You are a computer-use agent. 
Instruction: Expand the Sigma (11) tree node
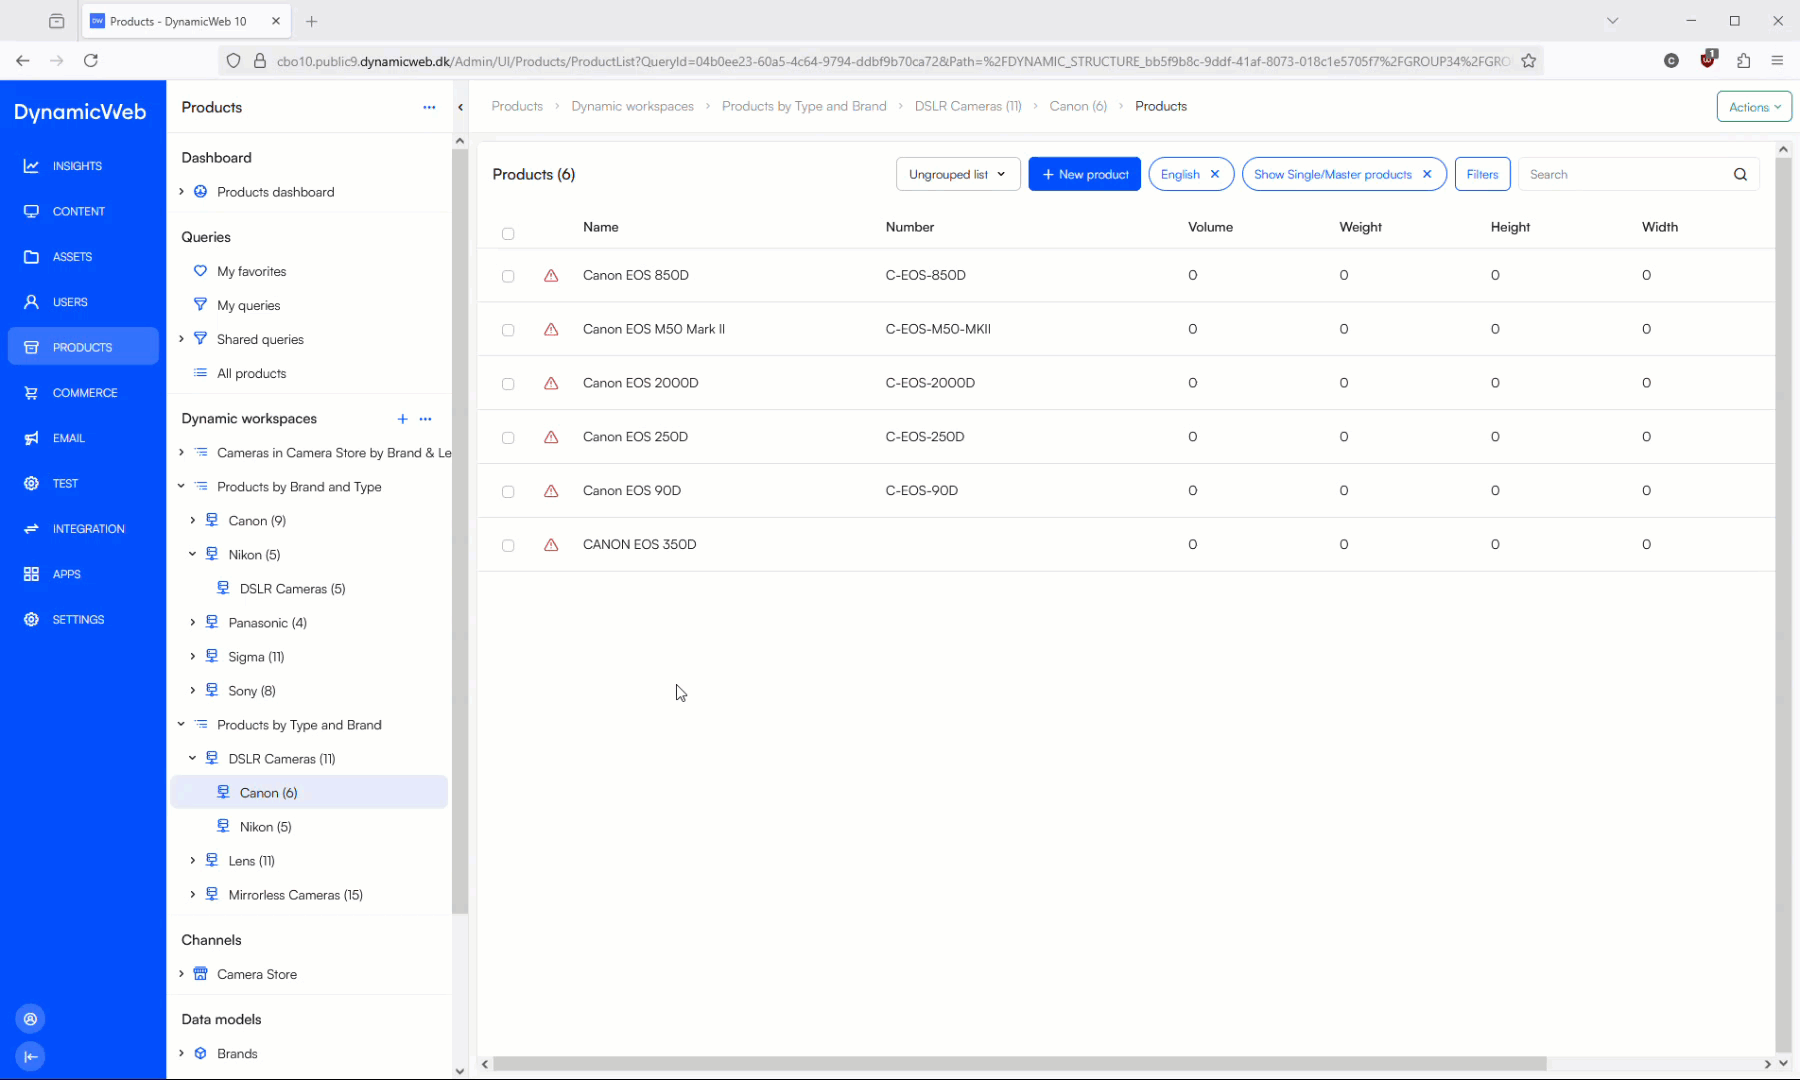point(193,657)
